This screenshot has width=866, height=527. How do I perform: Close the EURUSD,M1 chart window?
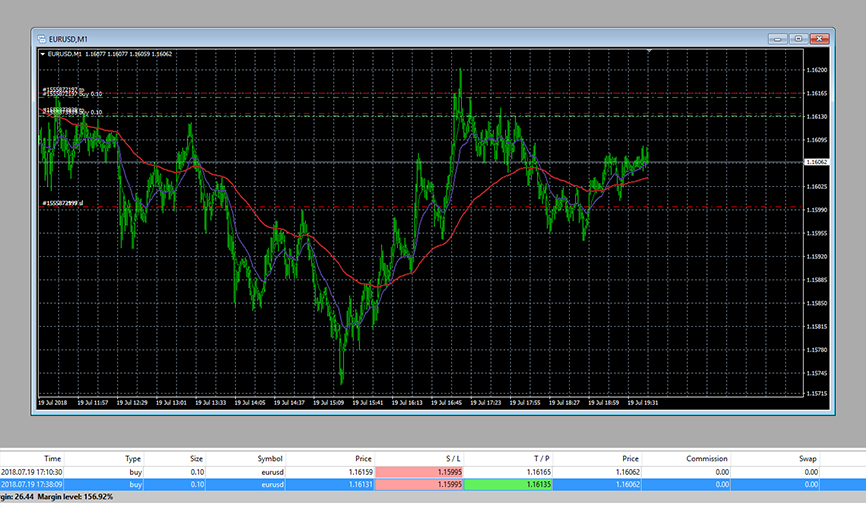(820, 39)
